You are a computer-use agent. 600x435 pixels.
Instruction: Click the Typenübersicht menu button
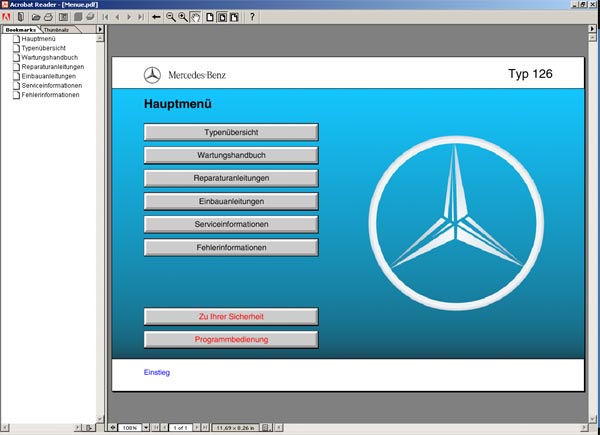231,132
